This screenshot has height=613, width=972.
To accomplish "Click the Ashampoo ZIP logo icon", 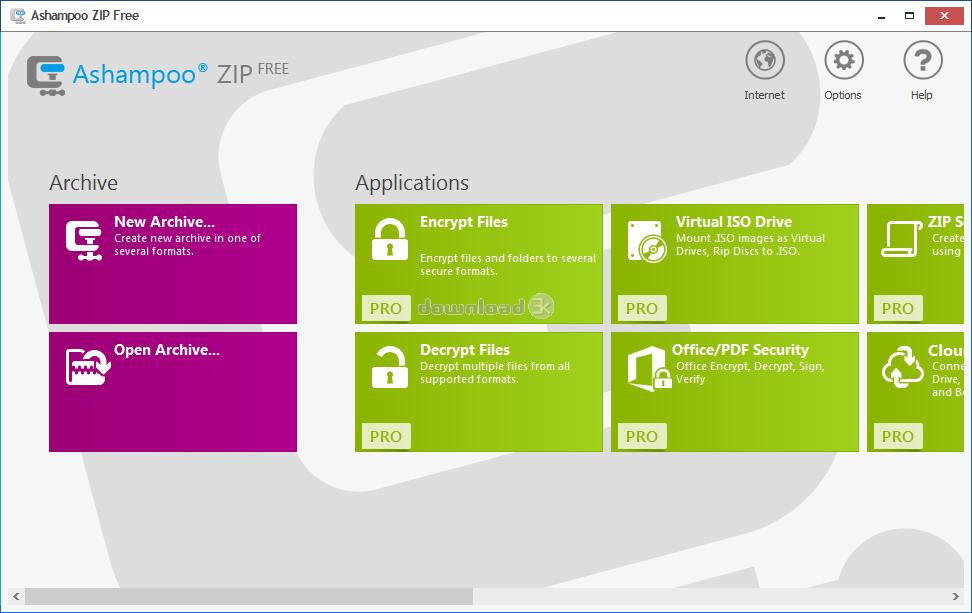I will coord(46,76).
